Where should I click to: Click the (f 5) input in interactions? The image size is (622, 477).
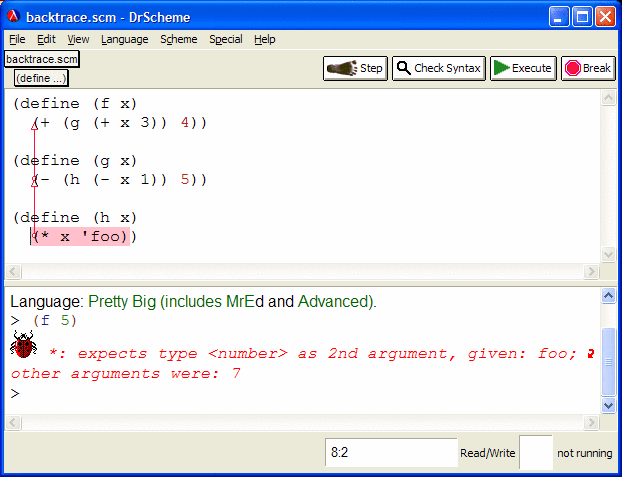(x=55, y=320)
